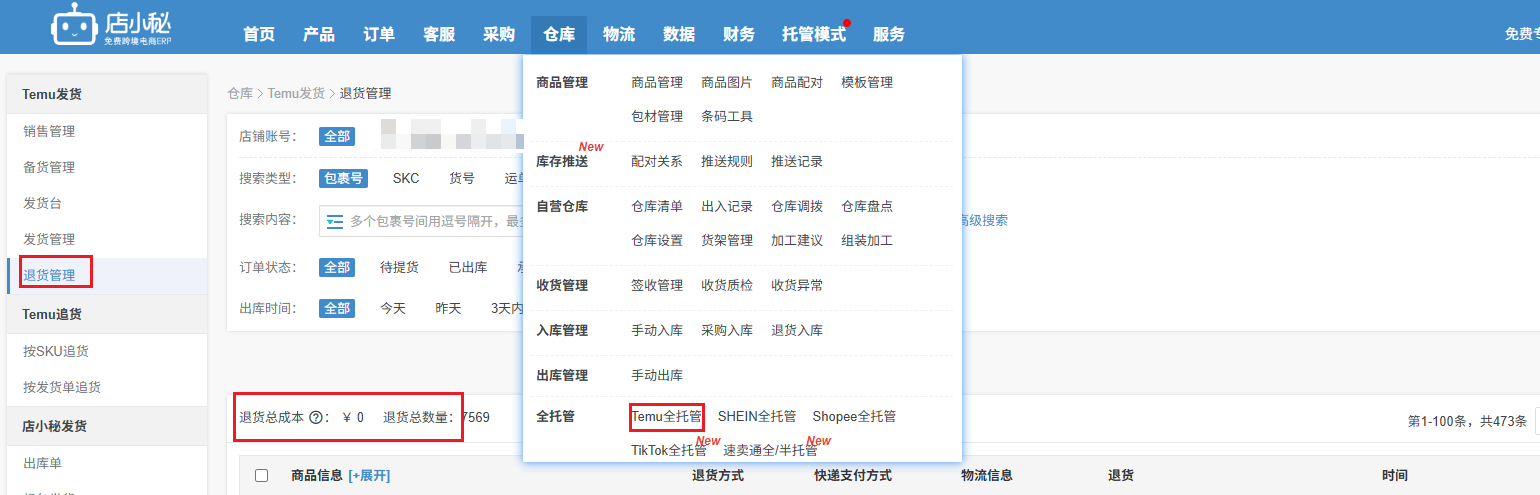Viewport: 1540px width, 495px height.
Task: Open 货架管理 in the dropdown
Action: pyautogui.click(x=727, y=240)
